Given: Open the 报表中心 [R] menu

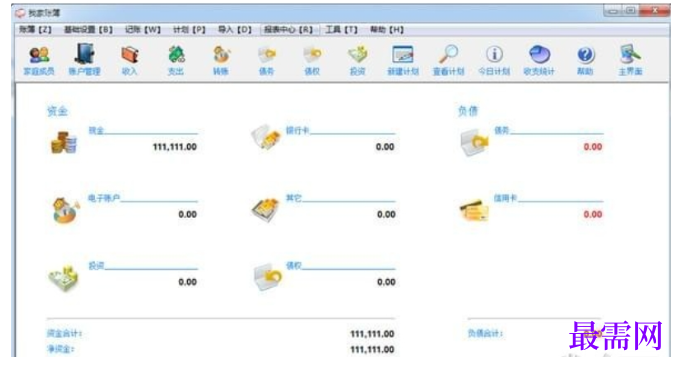Looking at the screenshot, I should 288,30.
